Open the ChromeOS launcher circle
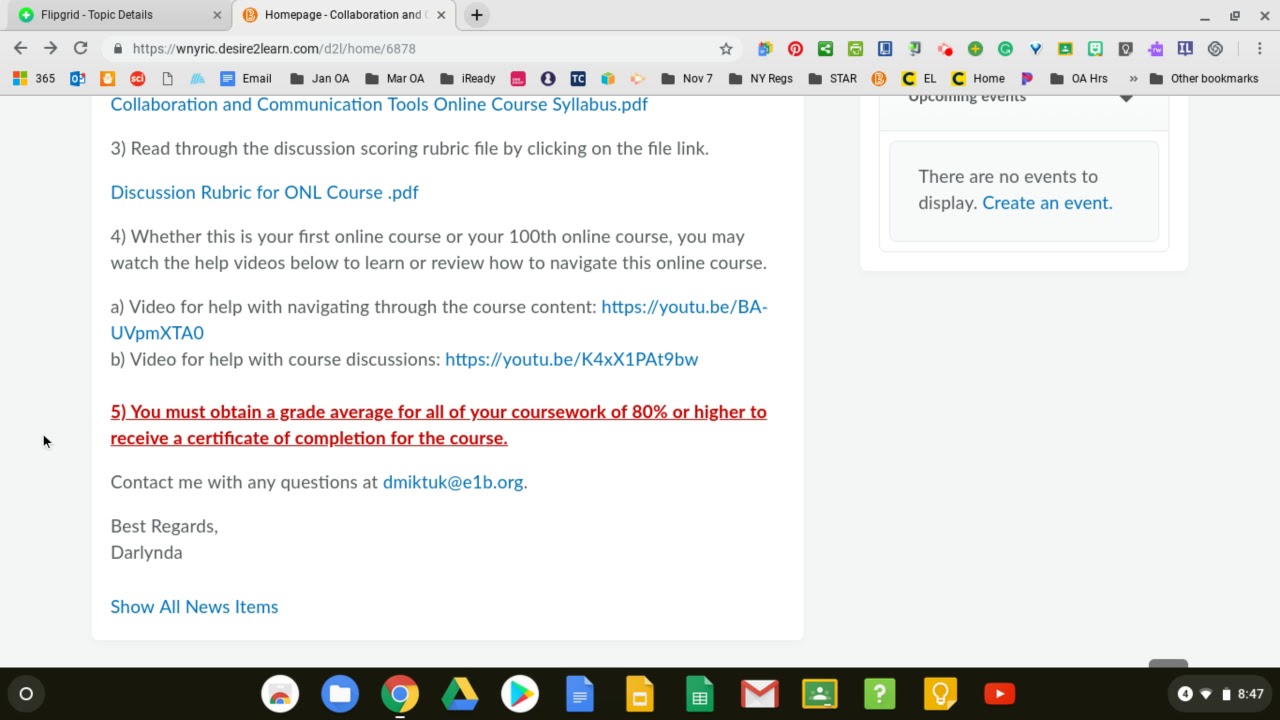Viewport: 1280px width, 720px height. (x=26, y=693)
